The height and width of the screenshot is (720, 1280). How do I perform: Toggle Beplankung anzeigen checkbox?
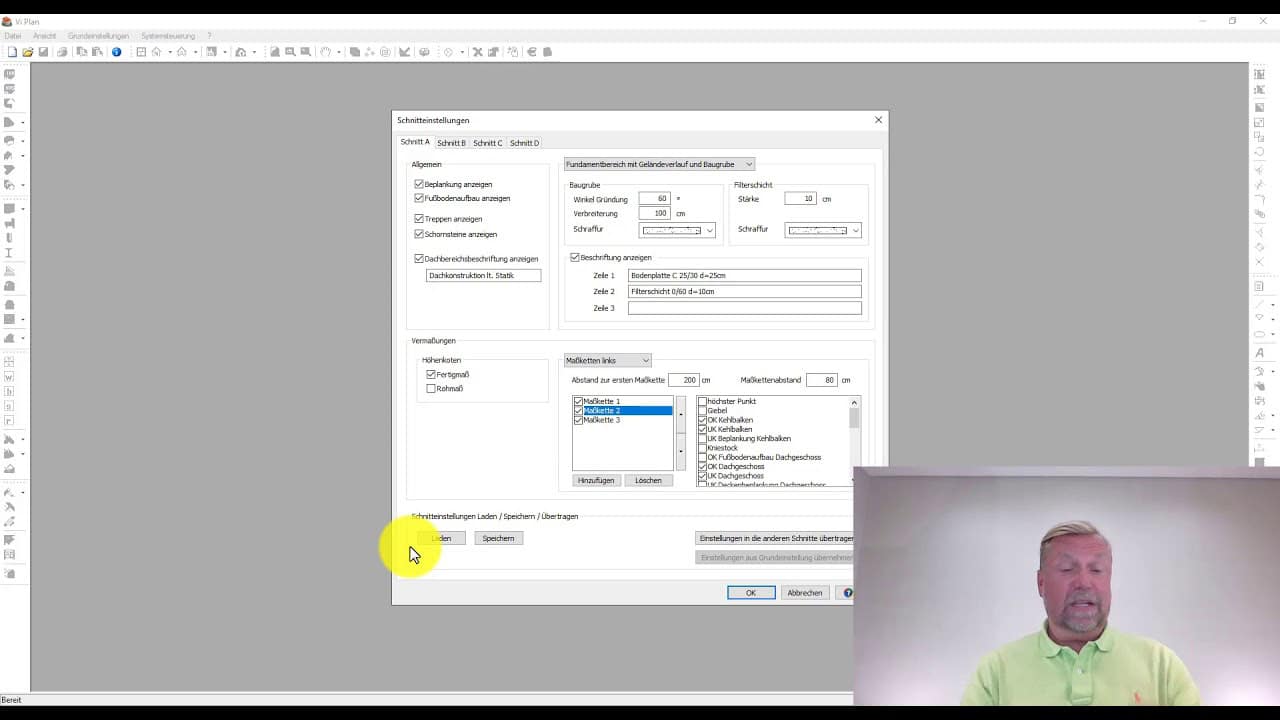click(419, 184)
